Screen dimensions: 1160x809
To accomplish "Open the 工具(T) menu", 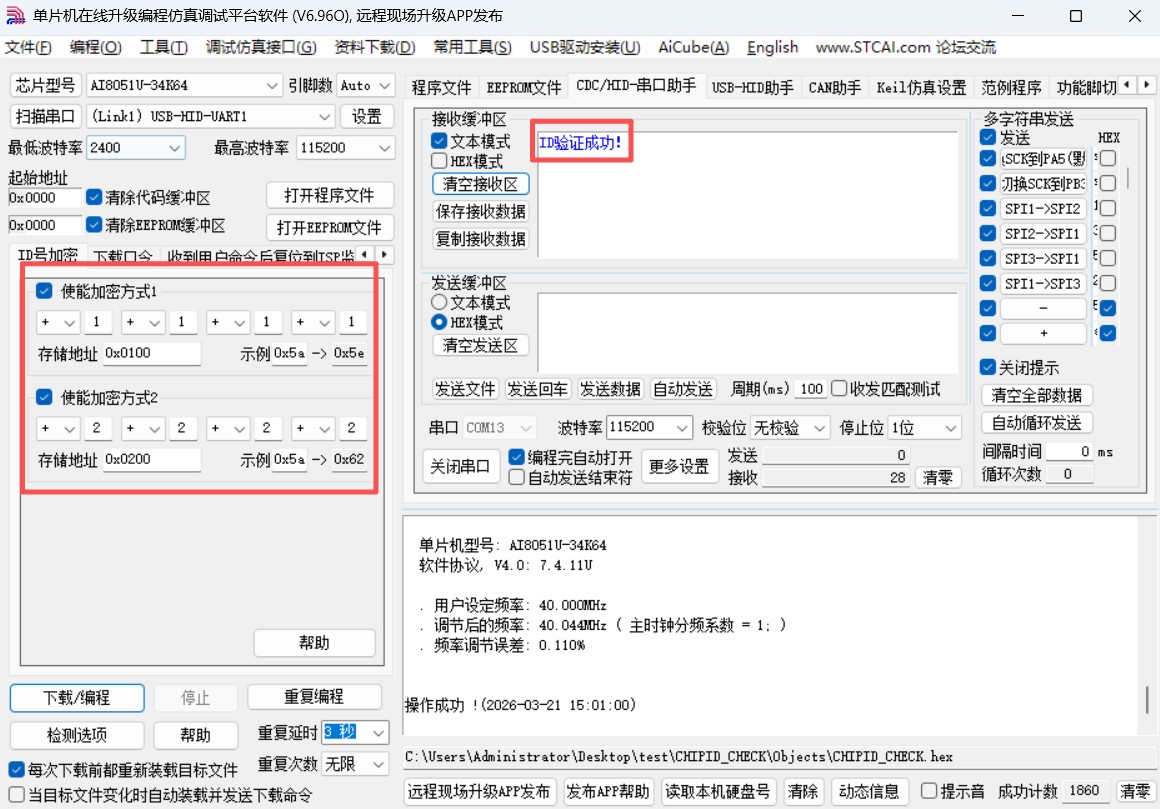I will tap(164, 47).
